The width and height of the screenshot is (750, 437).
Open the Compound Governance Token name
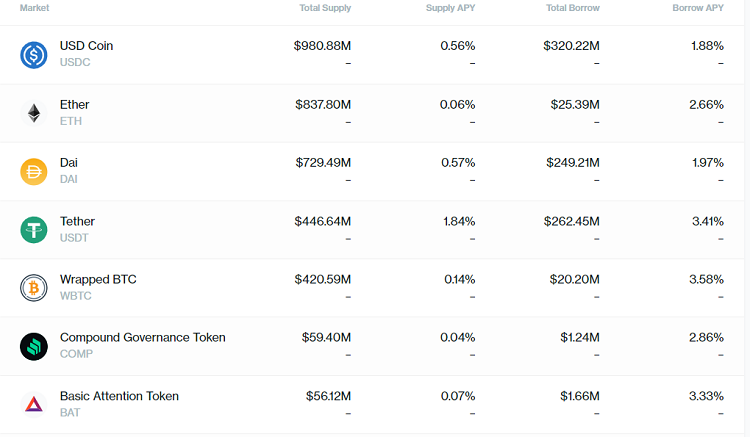pos(143,337)
